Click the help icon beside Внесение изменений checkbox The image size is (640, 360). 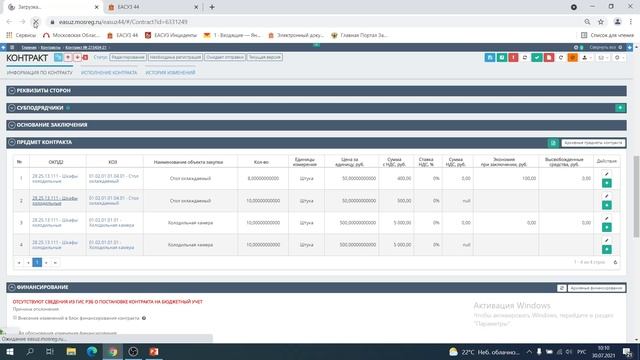(x=144, y=318)
